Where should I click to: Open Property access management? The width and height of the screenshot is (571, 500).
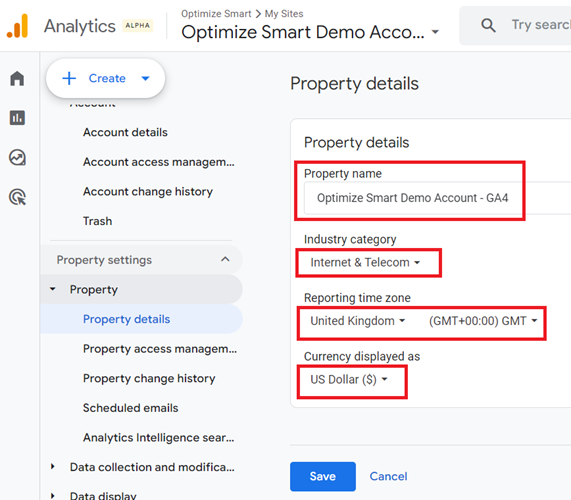point(160,349)
